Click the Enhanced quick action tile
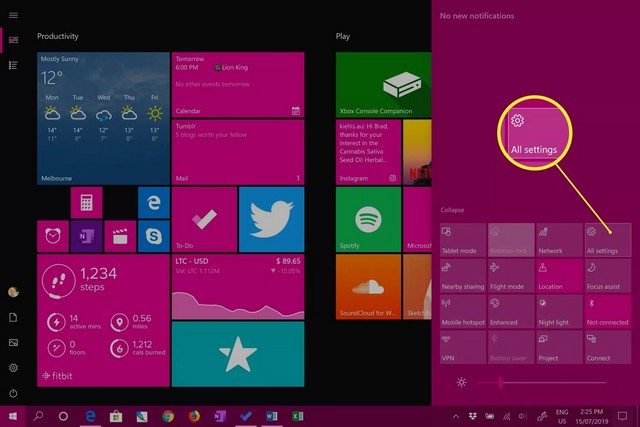Screen dimensions: 640x427 [x=511, y=311]
